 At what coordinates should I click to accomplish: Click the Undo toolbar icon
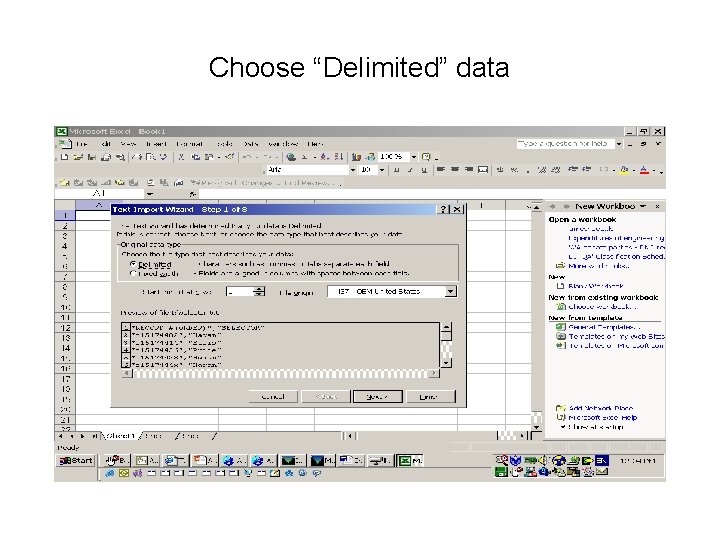click(x=247, y=157)
